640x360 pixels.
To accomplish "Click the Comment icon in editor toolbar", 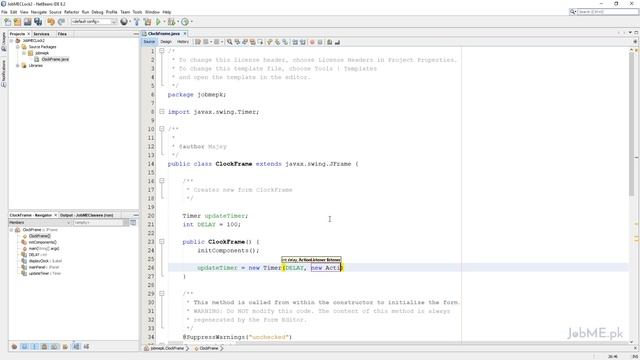I will pyautogui.click(x=329, y=42).
